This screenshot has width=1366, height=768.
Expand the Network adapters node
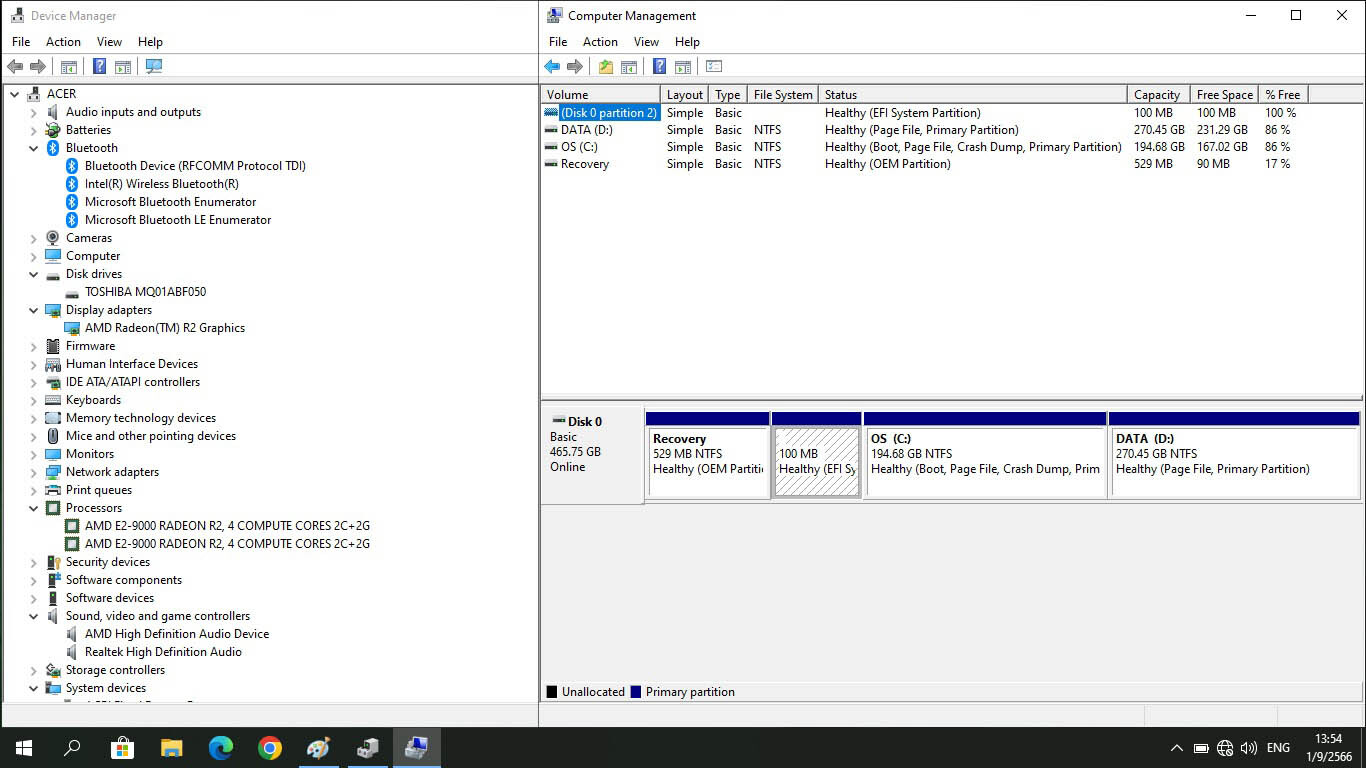click(x=33, y=472)
